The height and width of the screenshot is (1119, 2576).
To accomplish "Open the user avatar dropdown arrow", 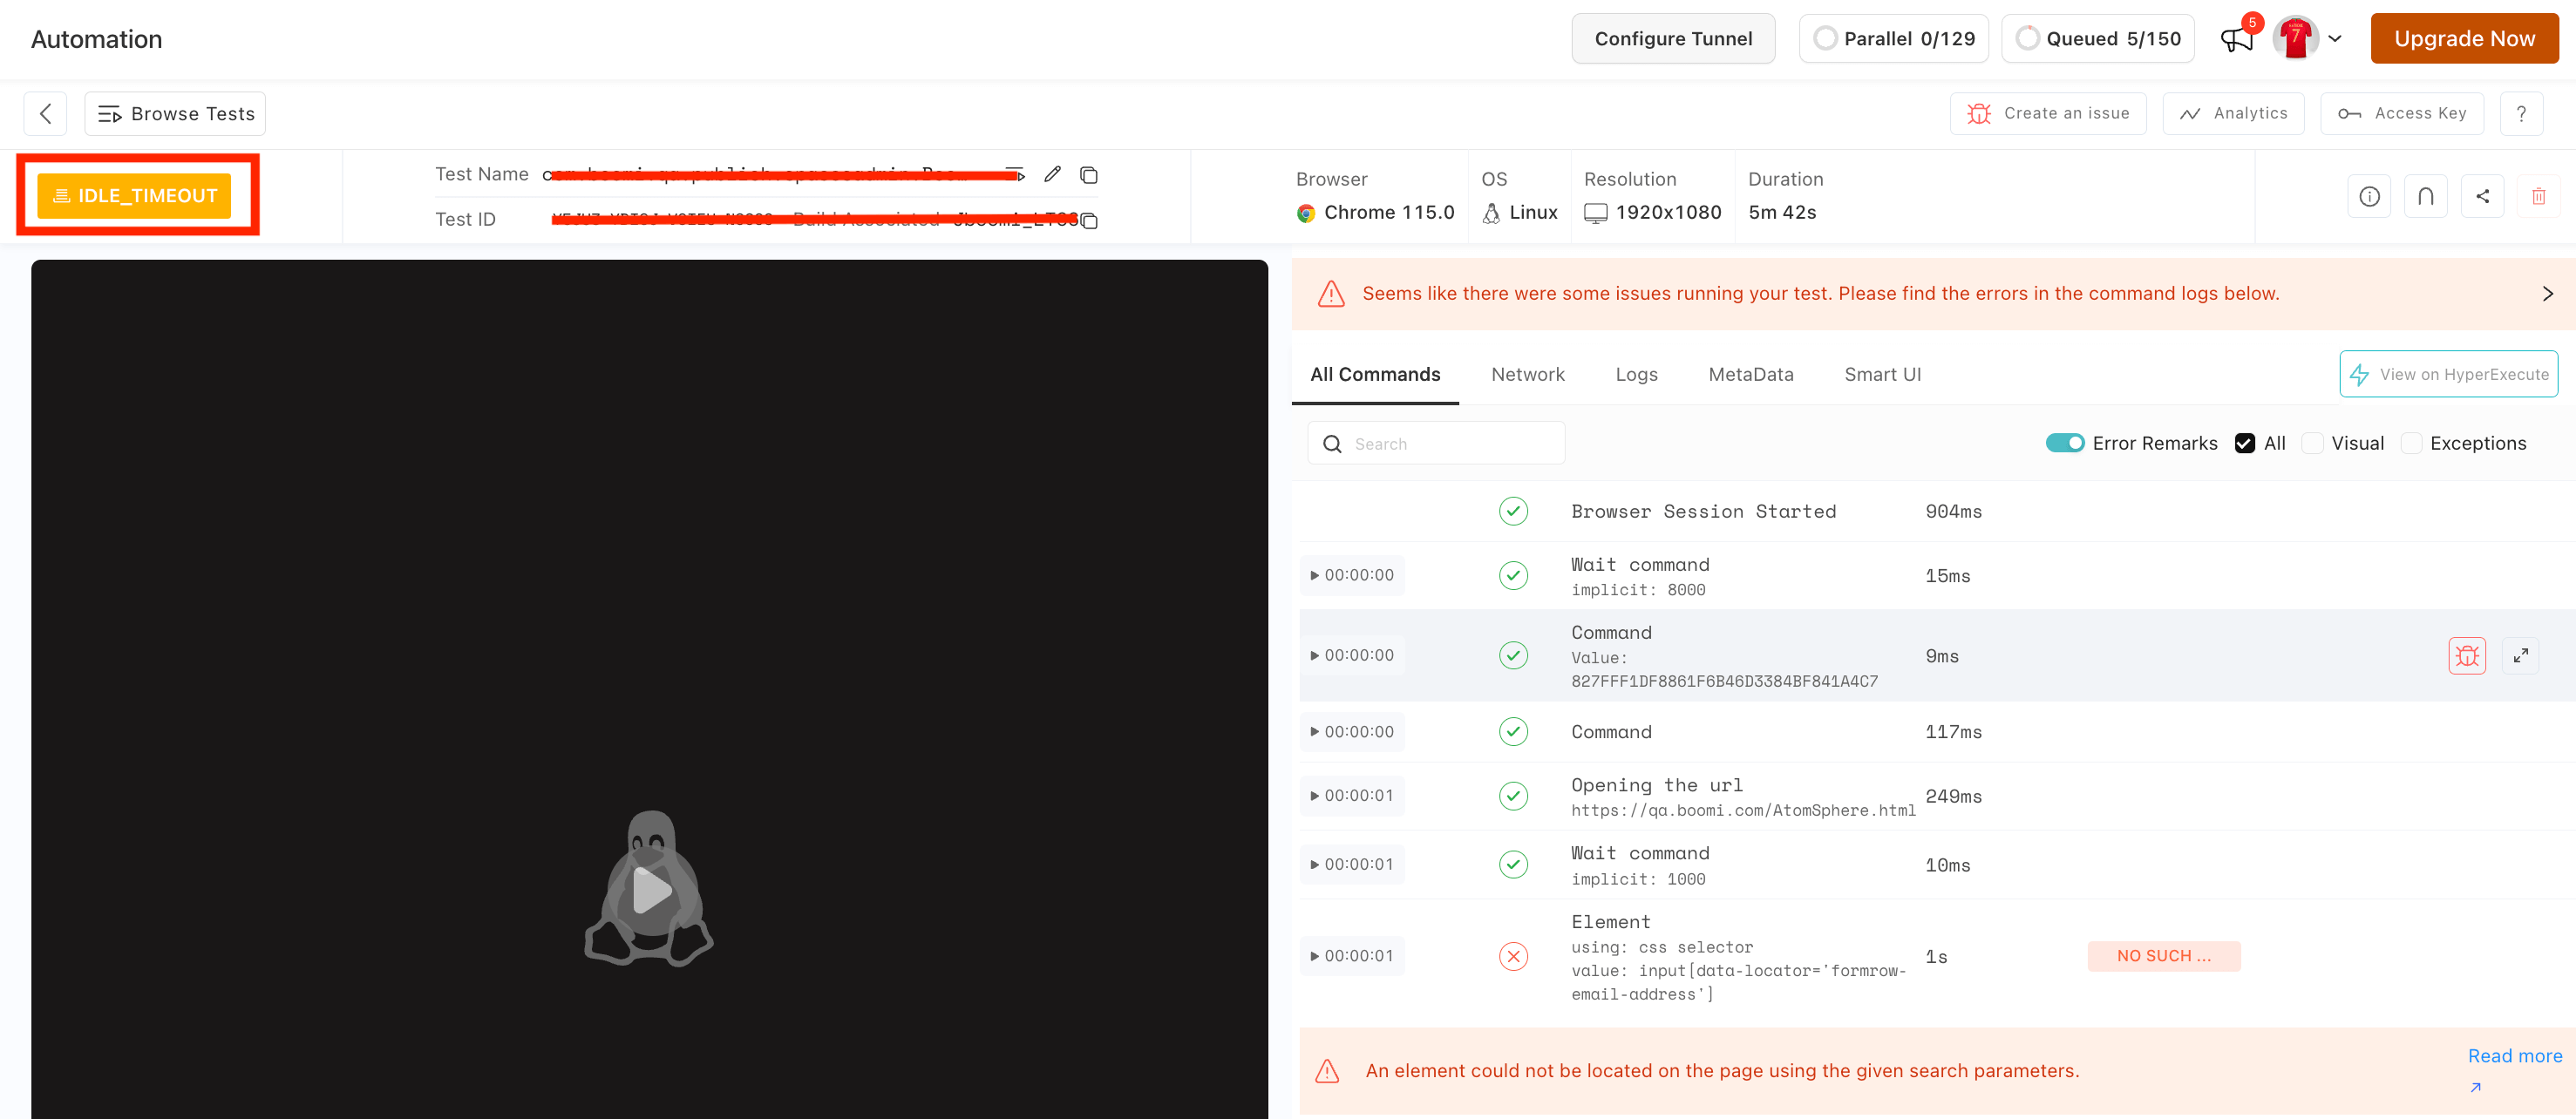I will (2335, 39).
